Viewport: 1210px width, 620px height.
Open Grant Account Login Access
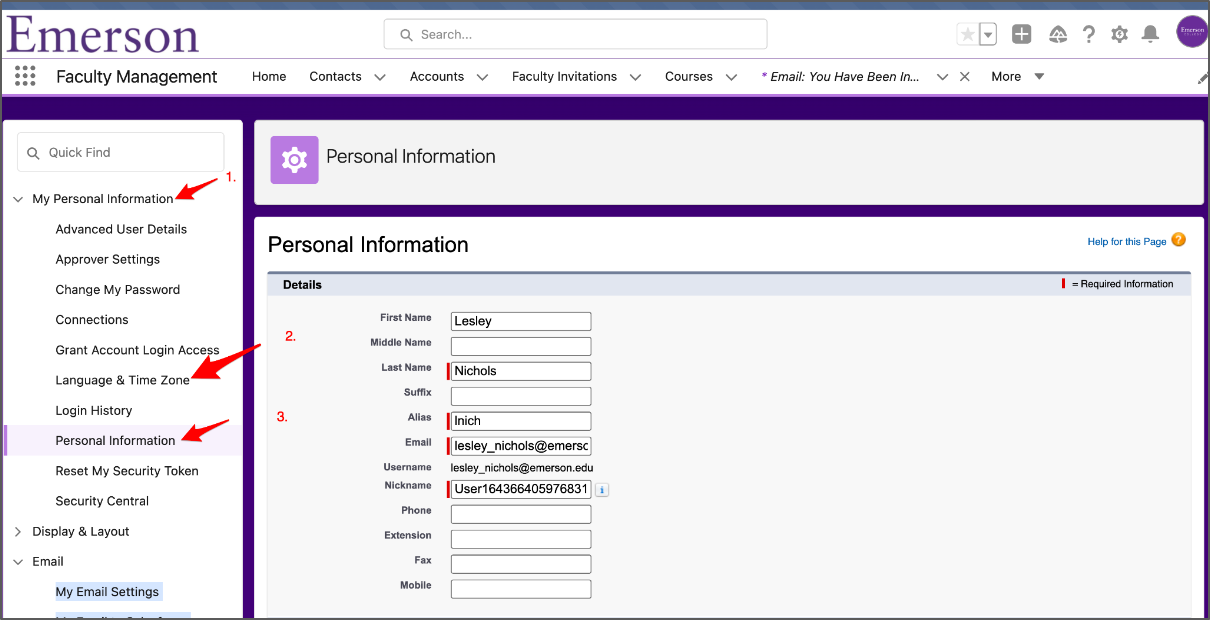[138, 350]
